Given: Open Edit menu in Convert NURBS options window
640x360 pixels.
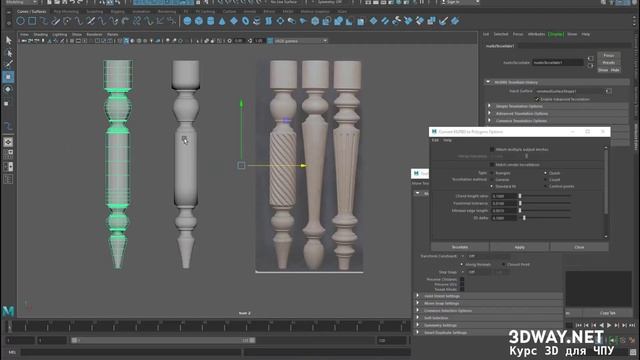Looking at the screenshot, I should click(x=435, y=140).
